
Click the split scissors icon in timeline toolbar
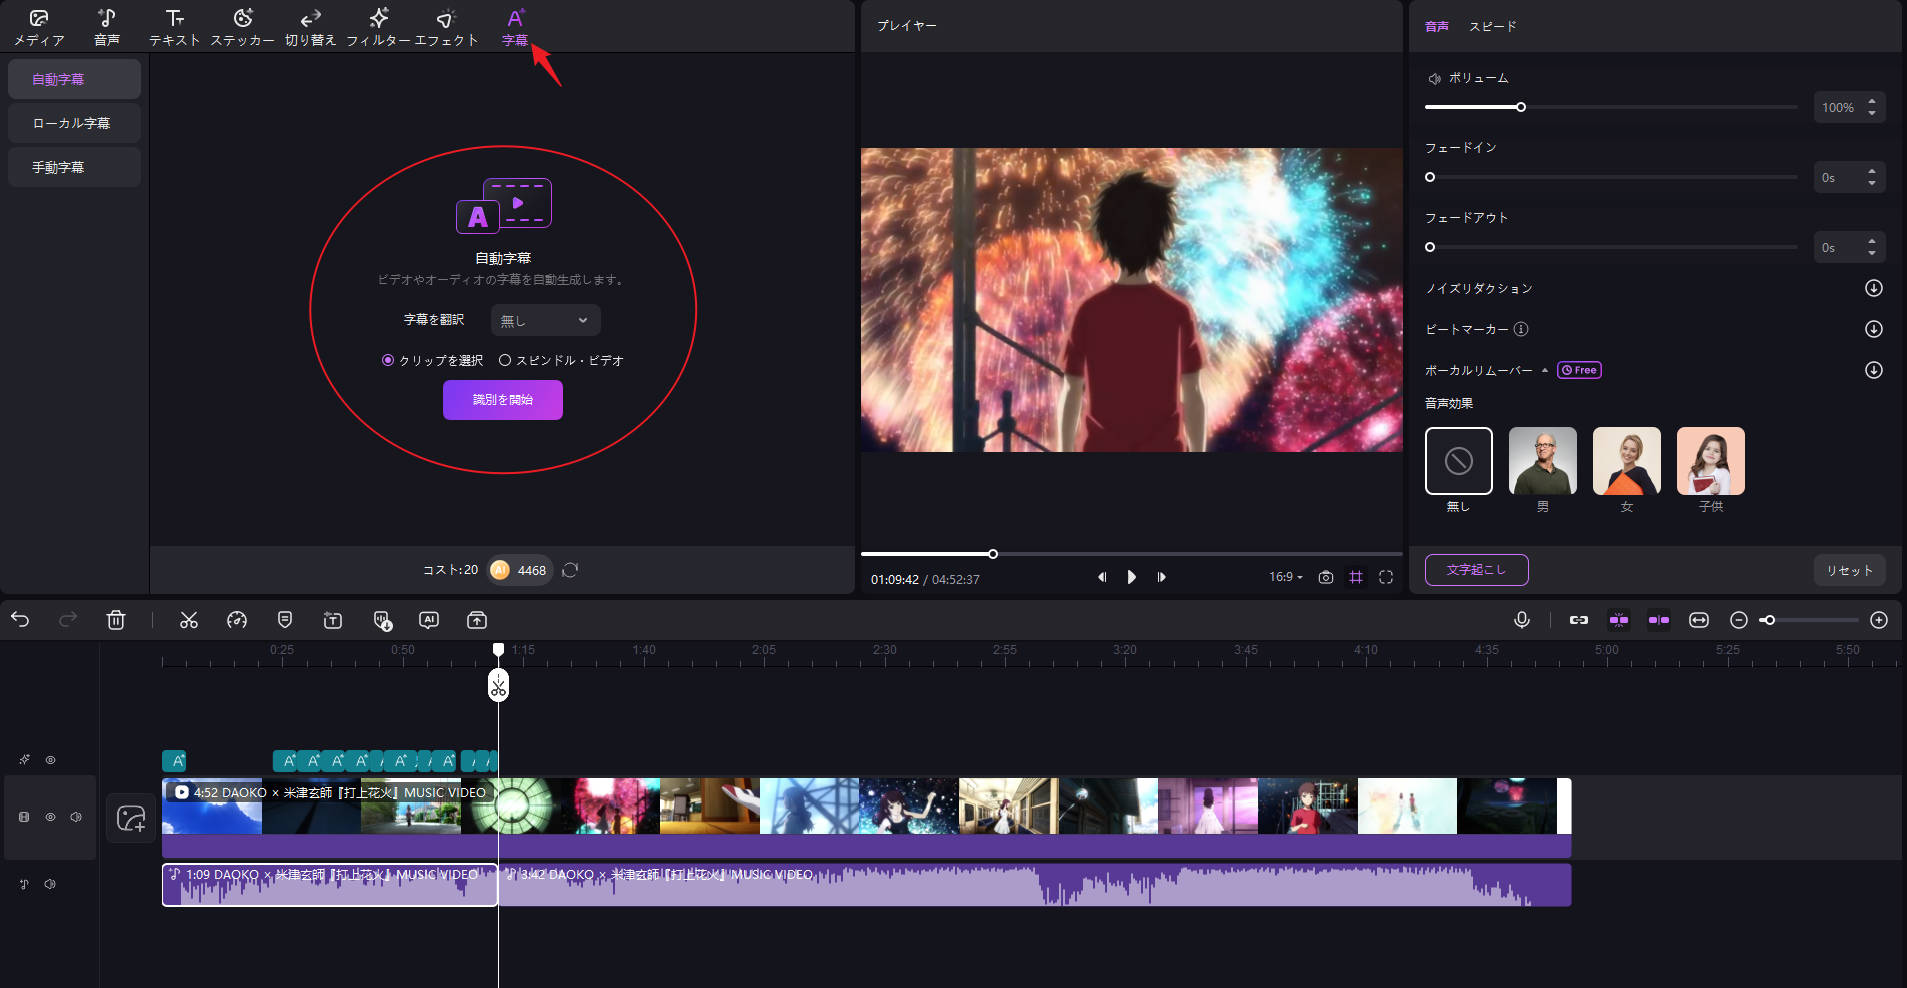point(189,620)
